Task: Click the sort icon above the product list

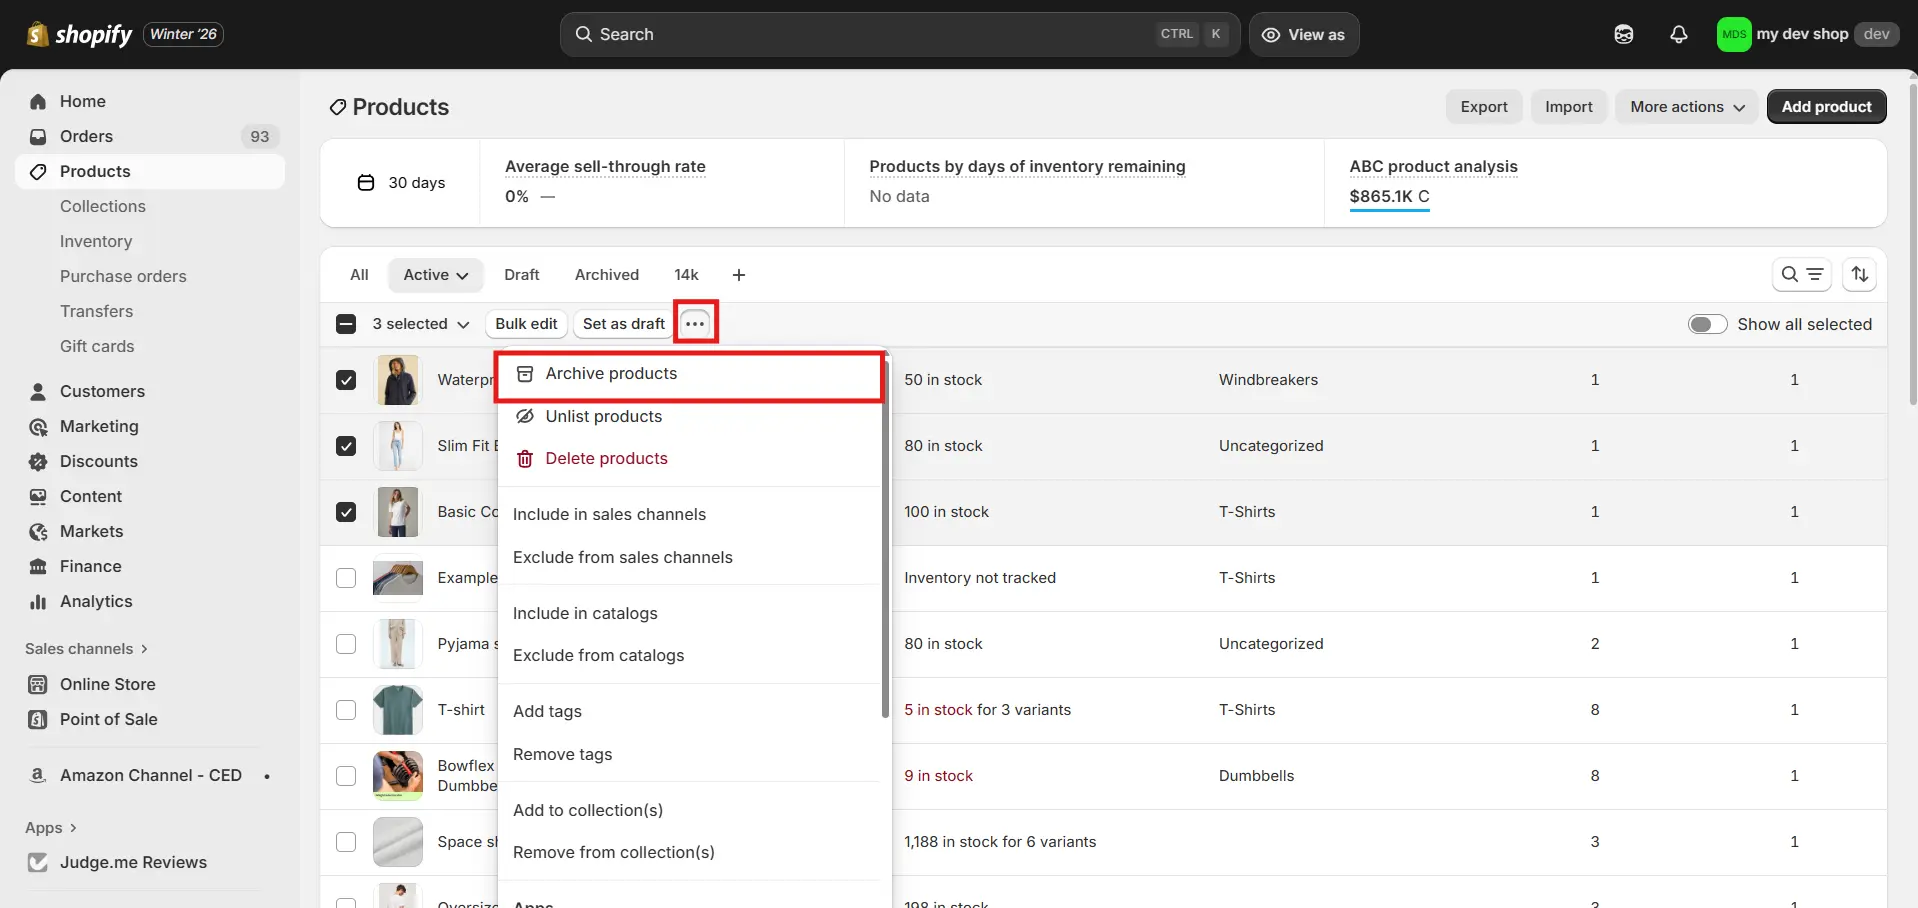Action: (1860, 274)
